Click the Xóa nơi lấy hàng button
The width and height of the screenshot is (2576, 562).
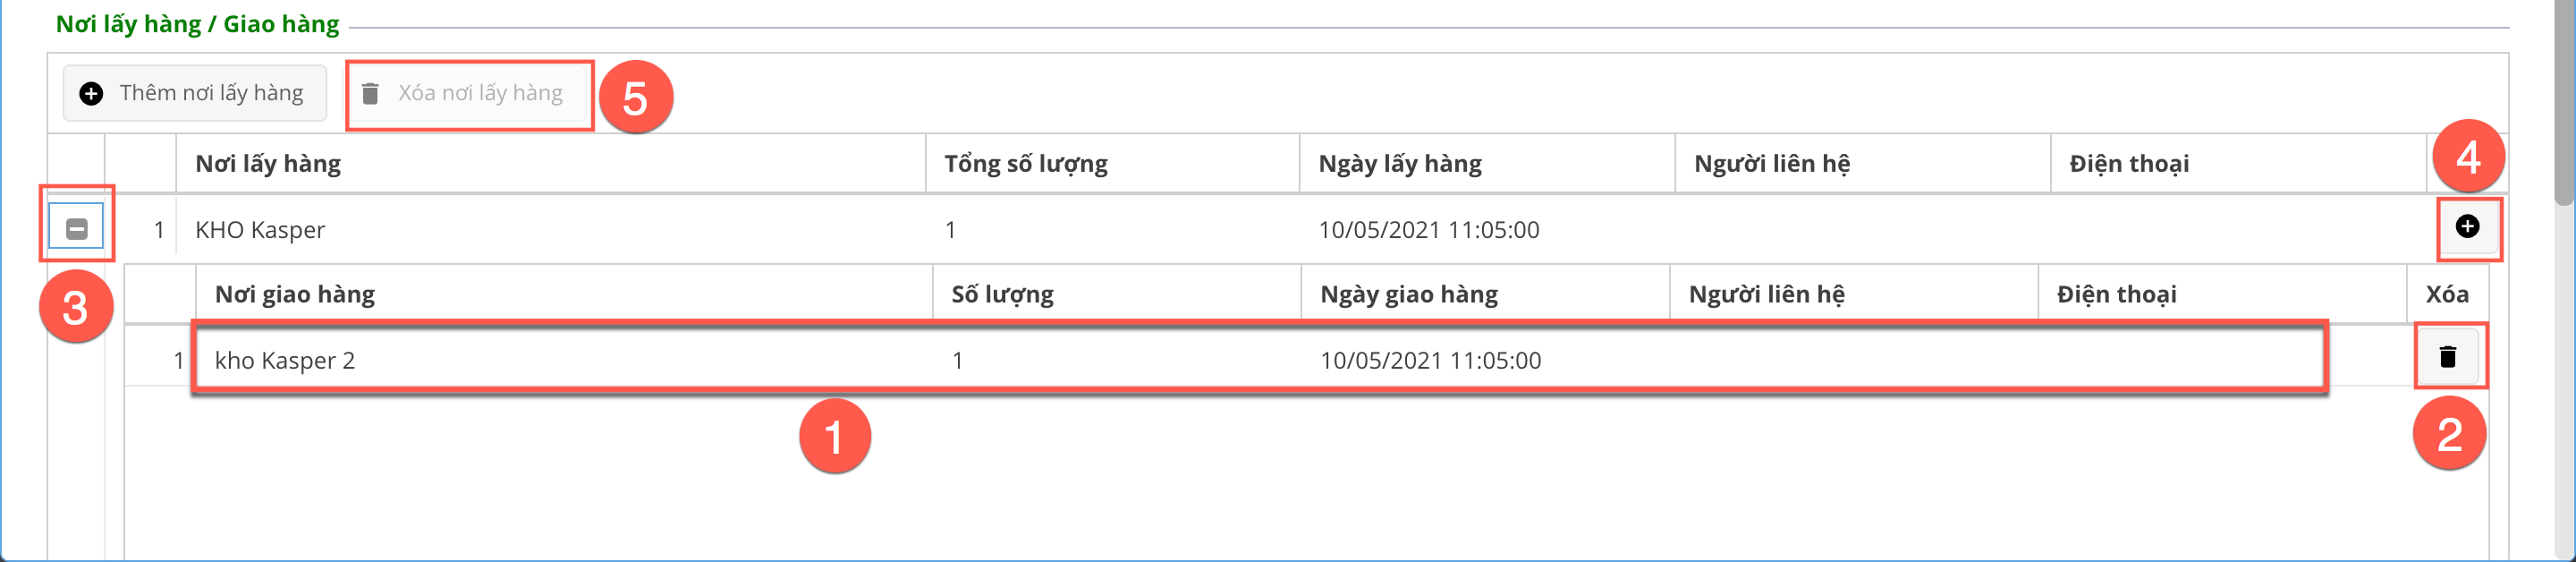click(x=466, y=94)
